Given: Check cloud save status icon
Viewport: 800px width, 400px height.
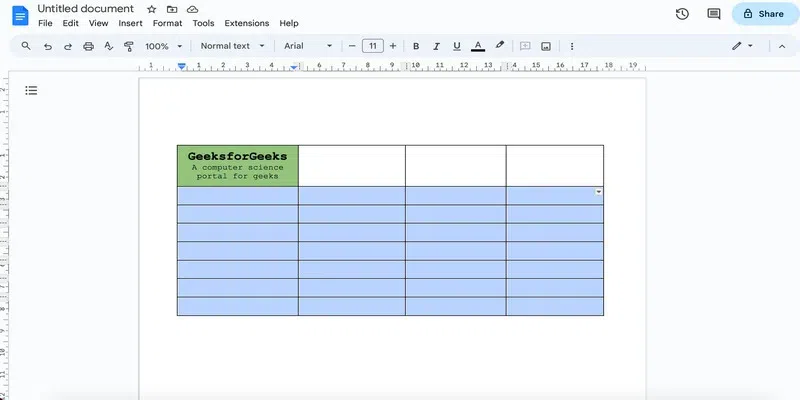Looking at the screenshot, I should point(192,9).
